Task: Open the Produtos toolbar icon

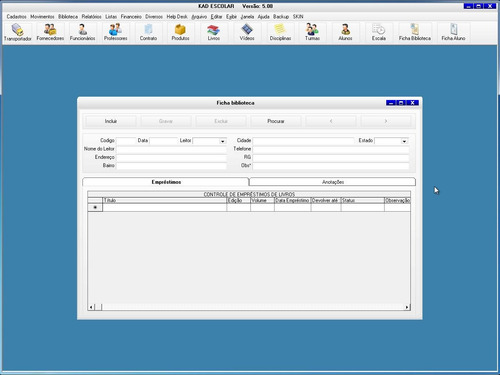Action: (180, 32)
